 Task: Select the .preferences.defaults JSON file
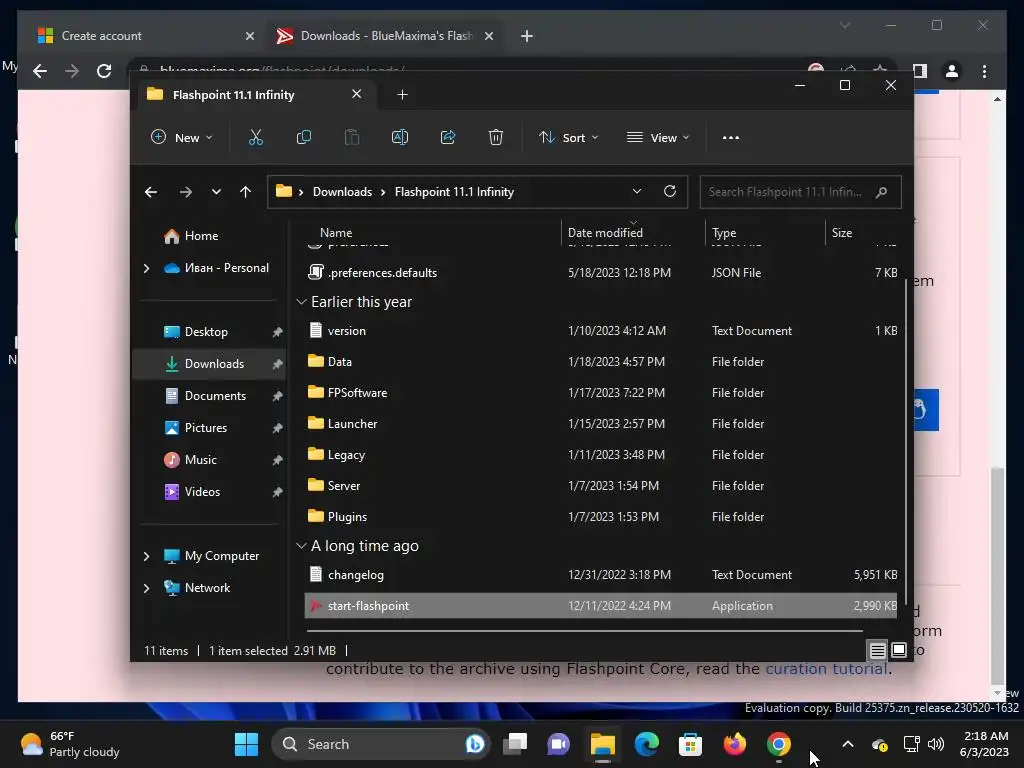(x=601, y=273)
